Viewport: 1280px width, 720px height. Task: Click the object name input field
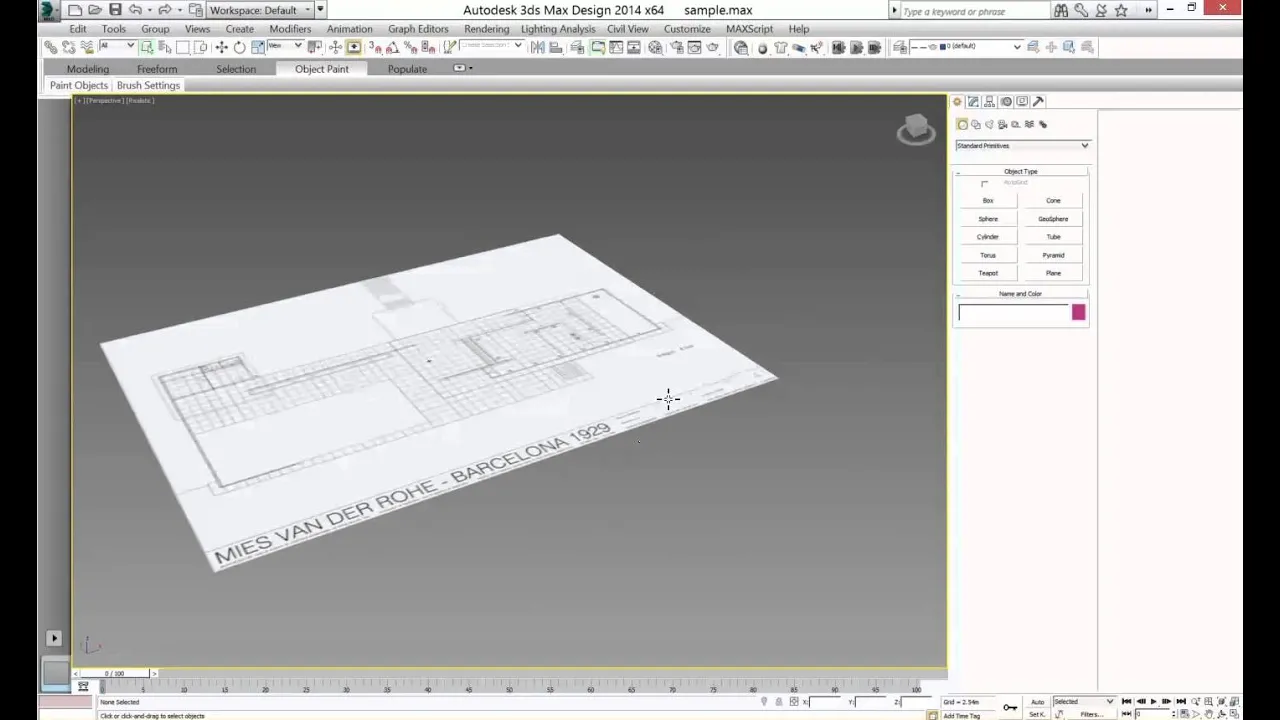coord(1014,313)
